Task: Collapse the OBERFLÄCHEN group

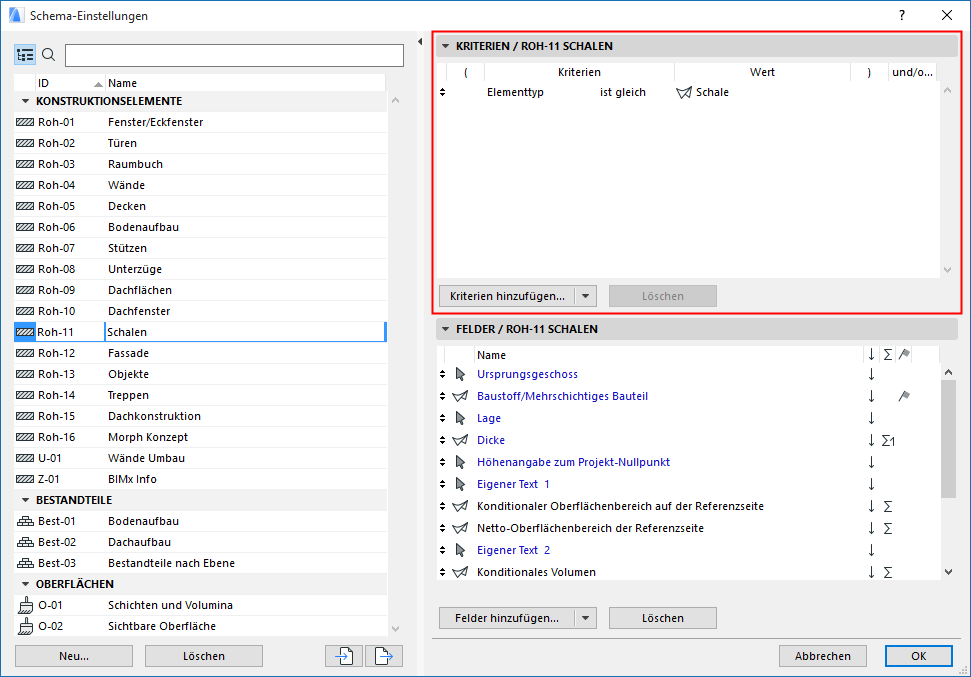Action: (x=25, y=584)
